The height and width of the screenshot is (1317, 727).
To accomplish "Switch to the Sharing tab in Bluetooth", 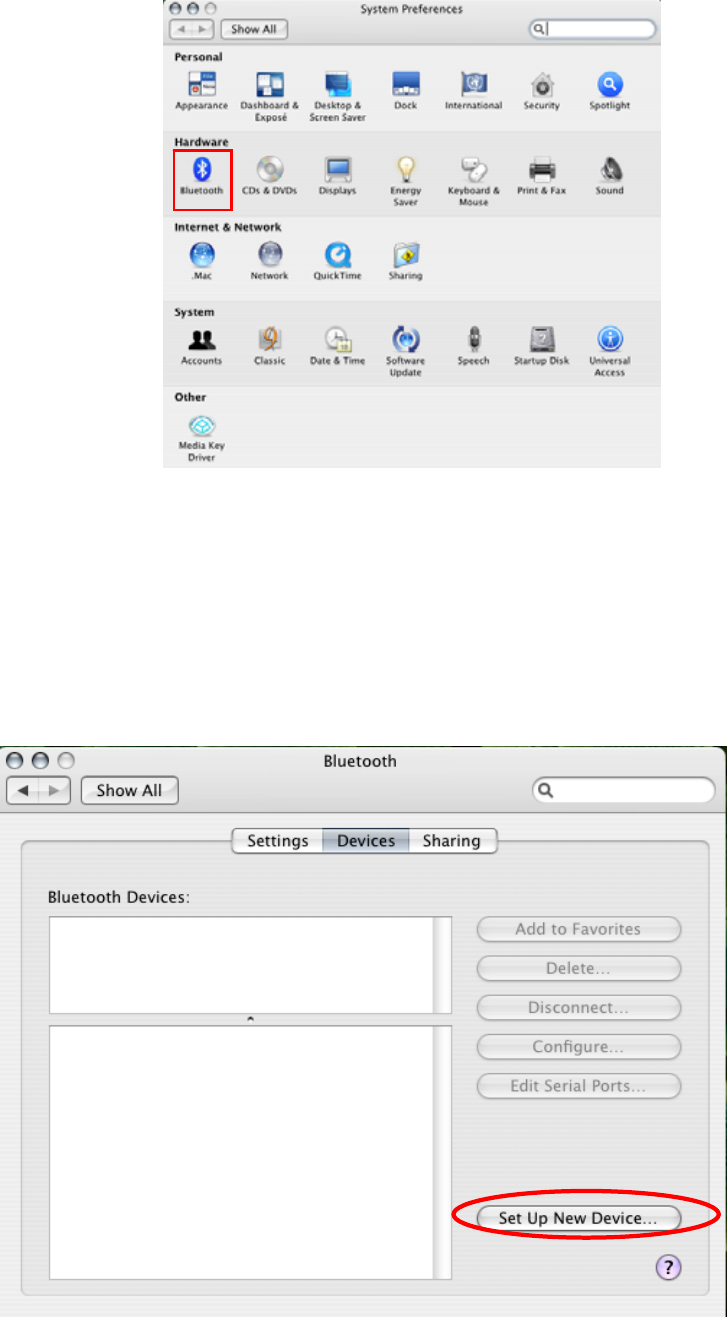I will click(x=451, y=841).
